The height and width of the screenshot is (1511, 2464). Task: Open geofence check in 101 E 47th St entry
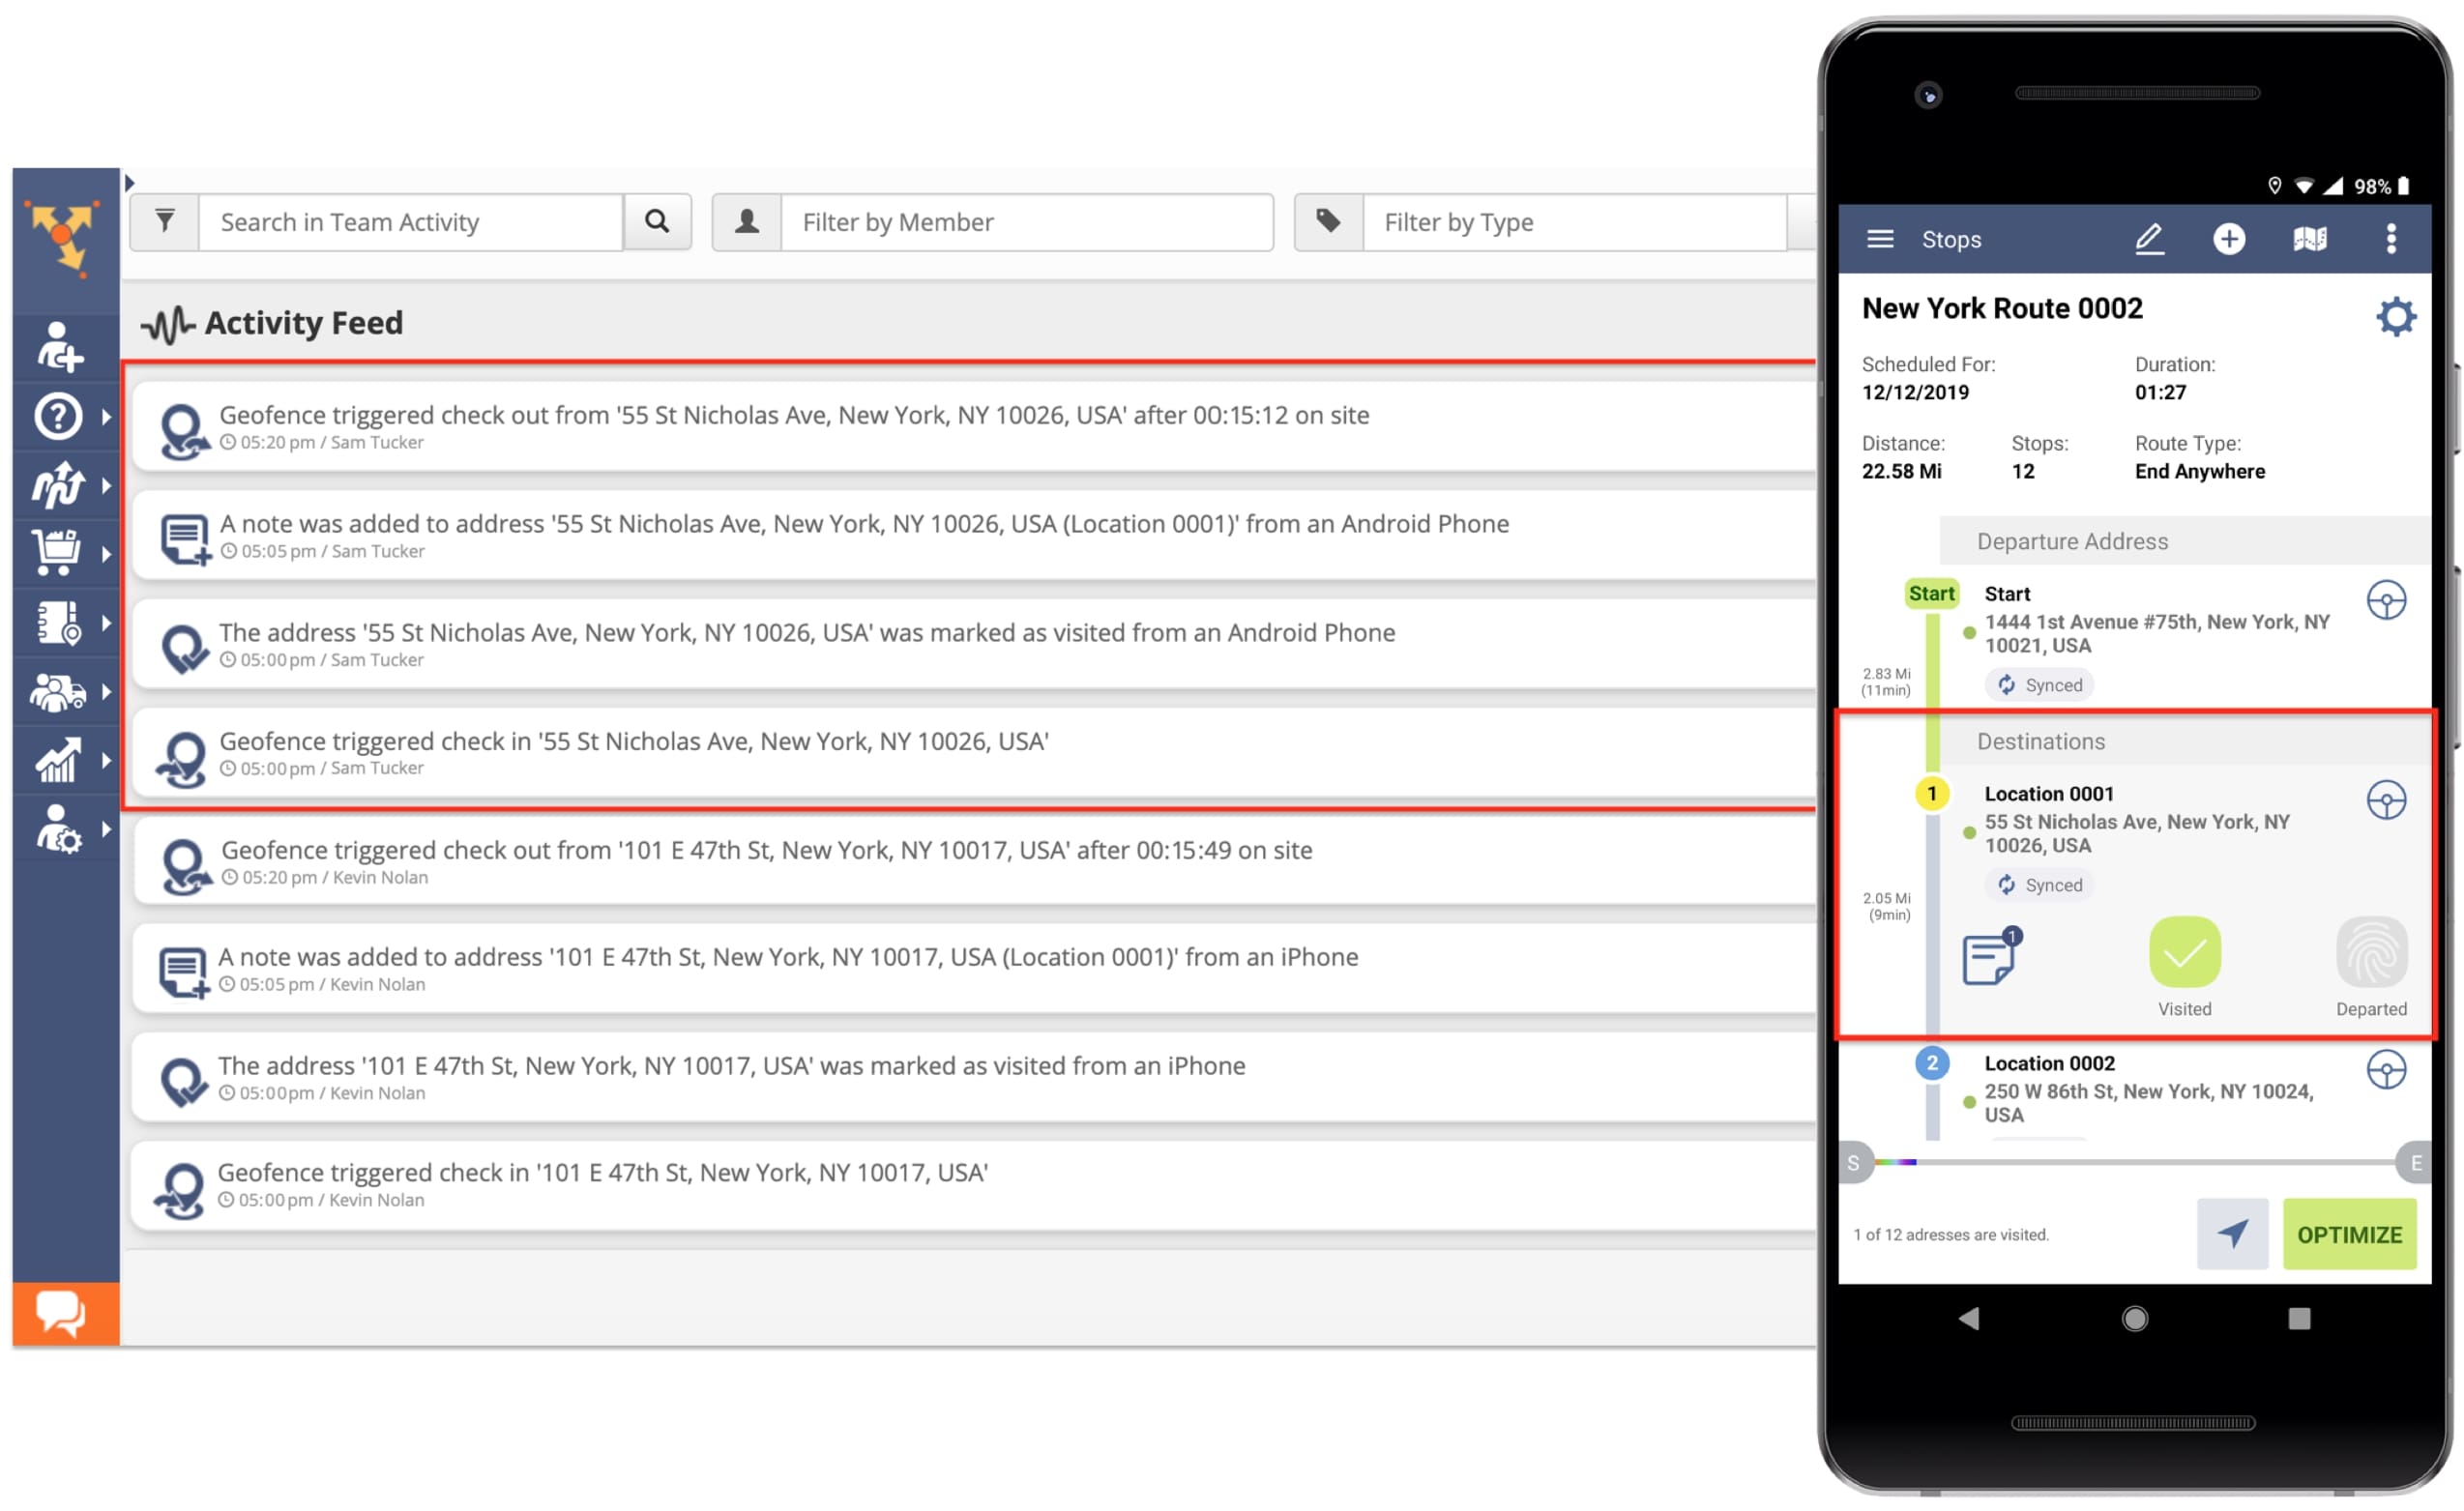pyautogui.click(x=973, y=1185)
